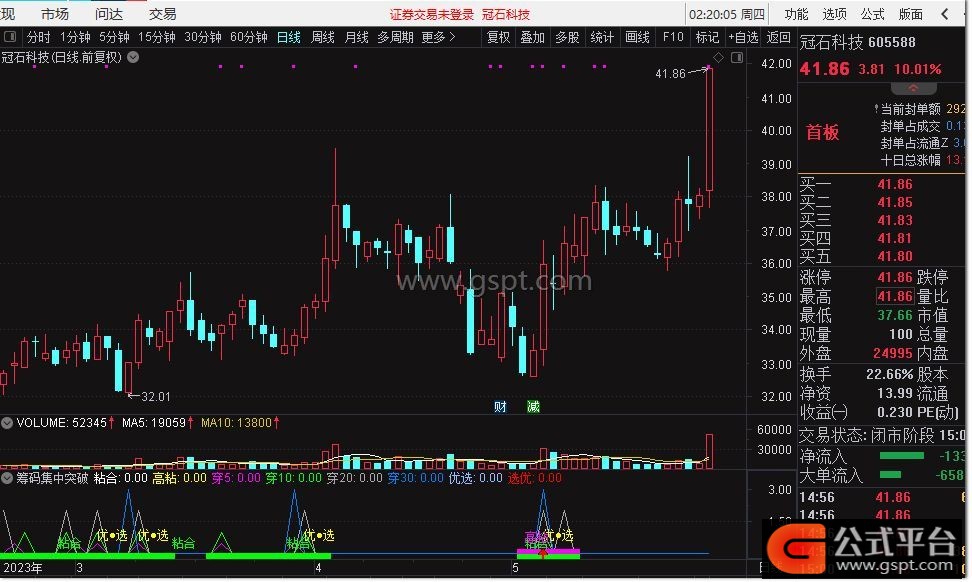This screenshot has height=582, width=972.
Task: Click the 复权 toolbar button
Action: pos(498,37)
